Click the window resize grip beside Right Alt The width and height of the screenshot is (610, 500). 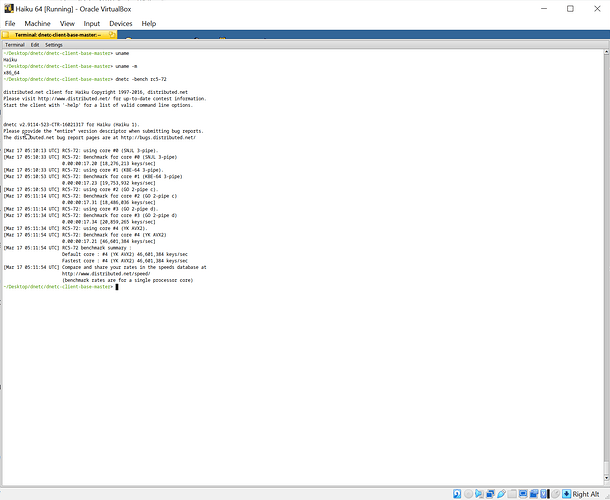[605, 495]
